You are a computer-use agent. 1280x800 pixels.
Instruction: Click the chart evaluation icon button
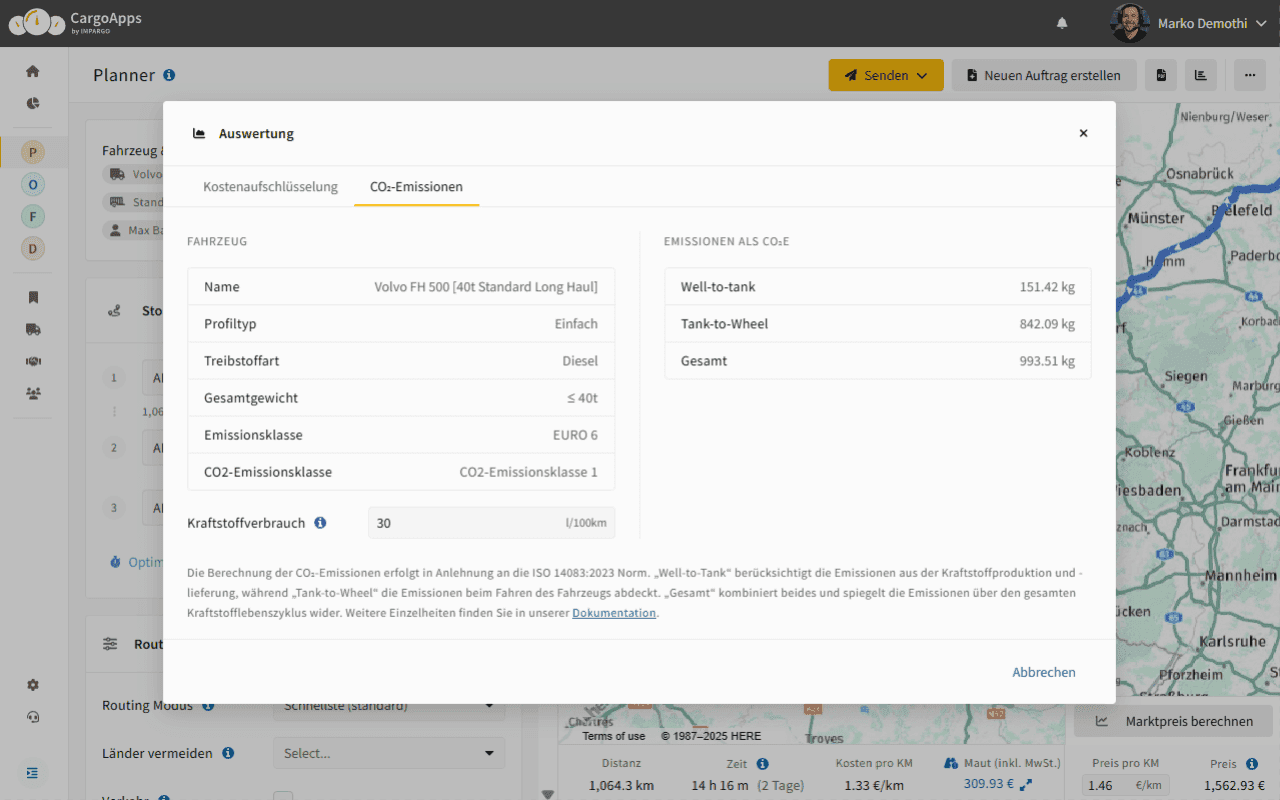tap(1201, 75)
